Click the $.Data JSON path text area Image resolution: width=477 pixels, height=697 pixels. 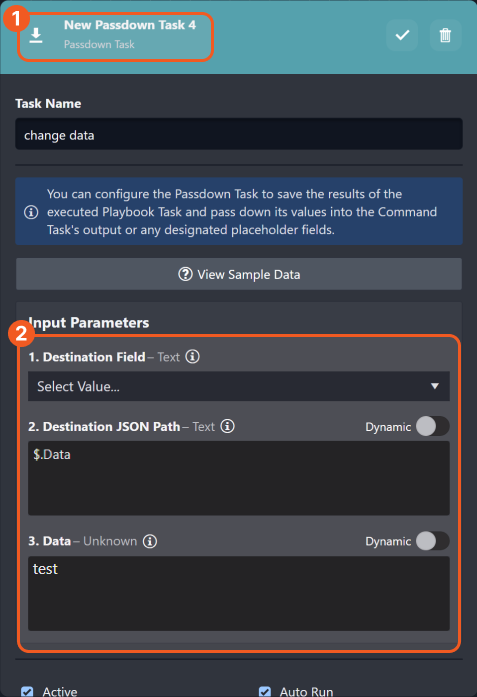click(239, 478)
